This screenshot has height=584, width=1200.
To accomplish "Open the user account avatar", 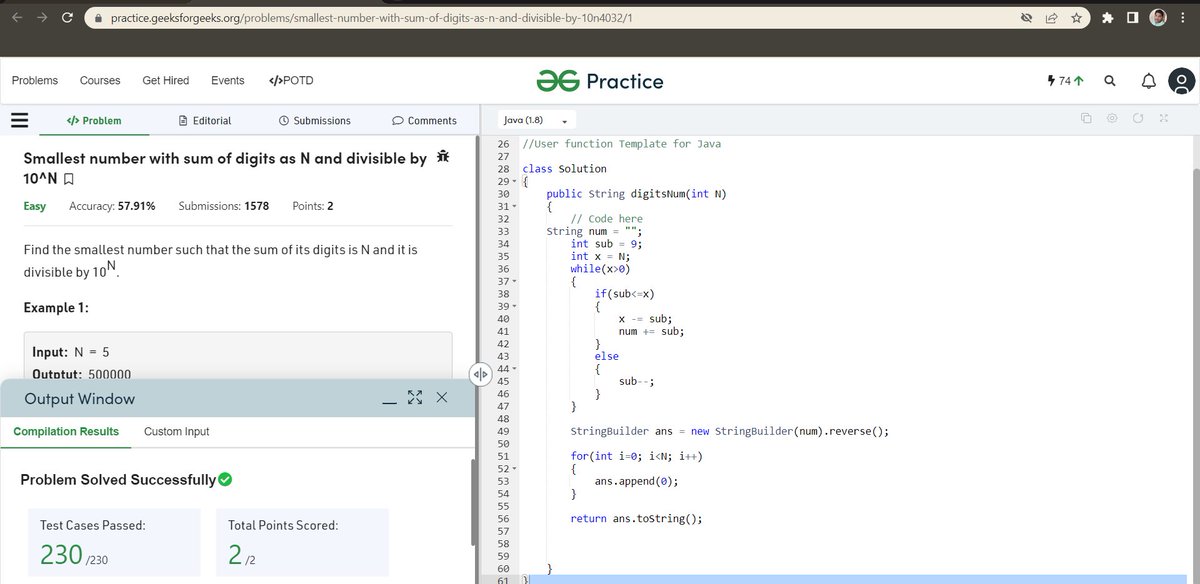I will (1182, 81).
